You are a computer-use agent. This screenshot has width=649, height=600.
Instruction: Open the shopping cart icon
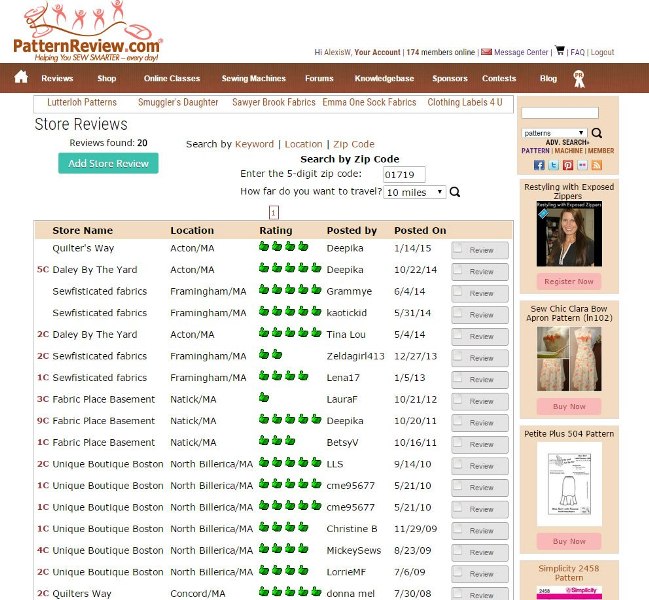[560, 50]
